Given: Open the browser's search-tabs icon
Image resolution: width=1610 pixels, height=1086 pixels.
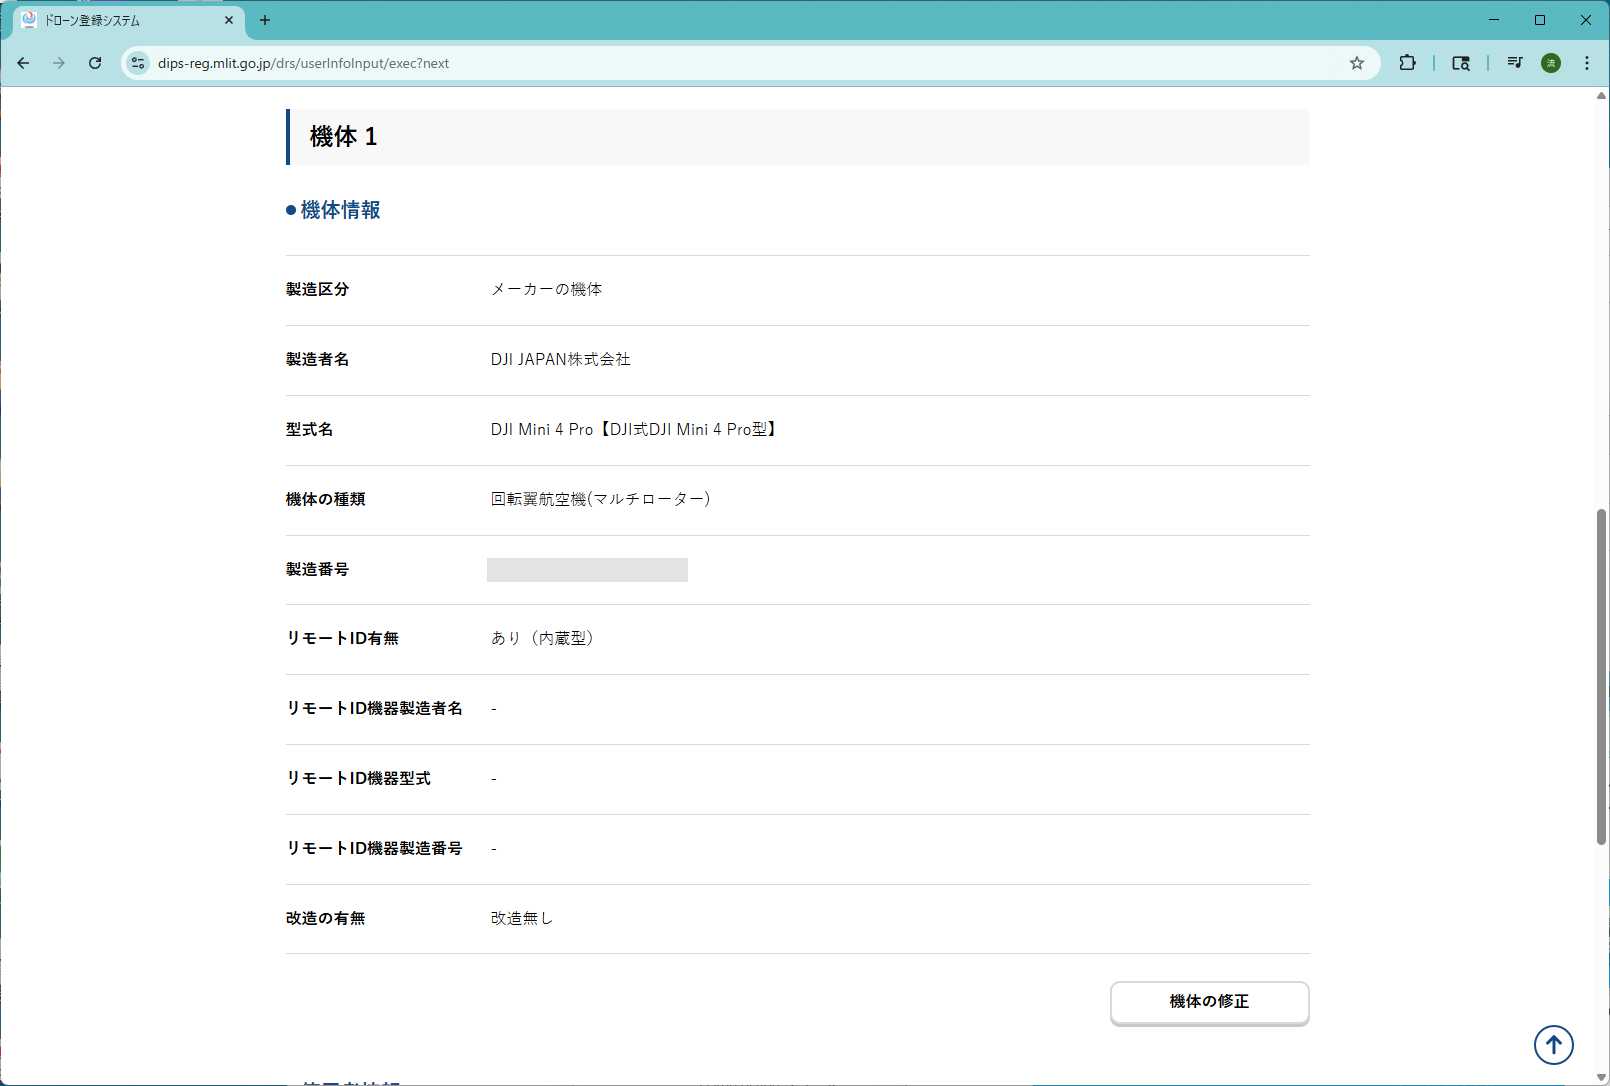Looking at the screenshot, I should [x=1461, y=63].
